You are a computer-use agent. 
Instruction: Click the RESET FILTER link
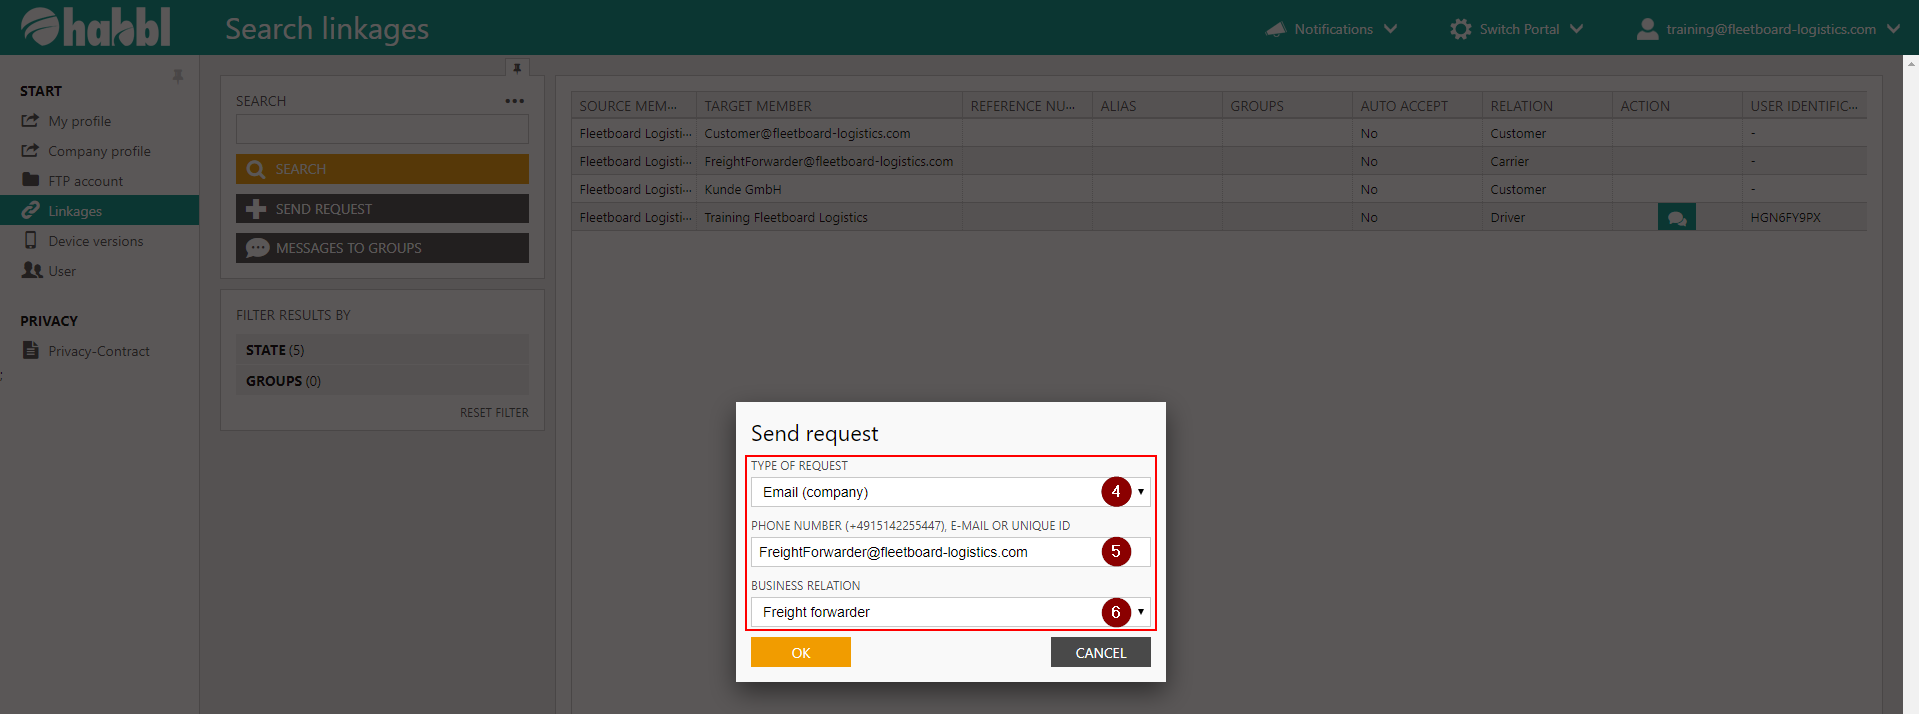tap(494, 412)
